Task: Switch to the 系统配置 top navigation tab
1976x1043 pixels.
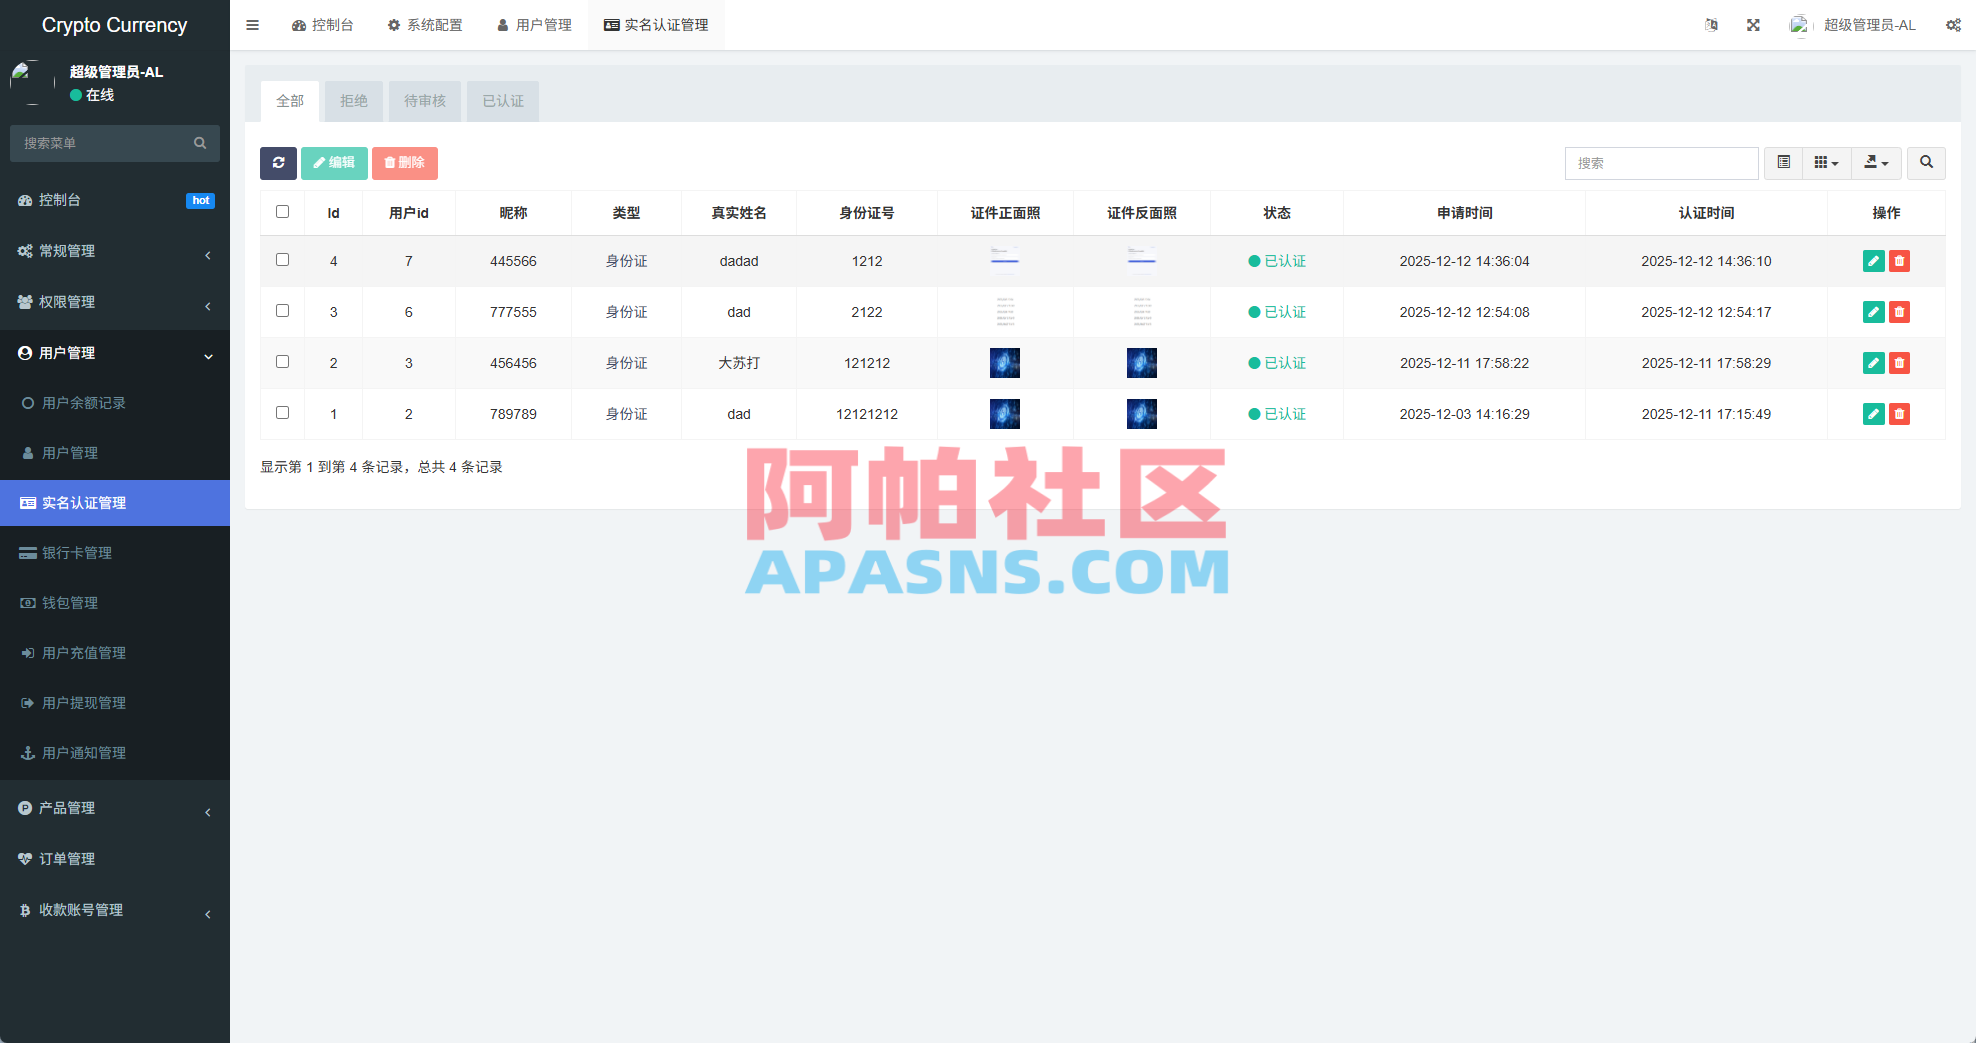Action: coord(425,25)
